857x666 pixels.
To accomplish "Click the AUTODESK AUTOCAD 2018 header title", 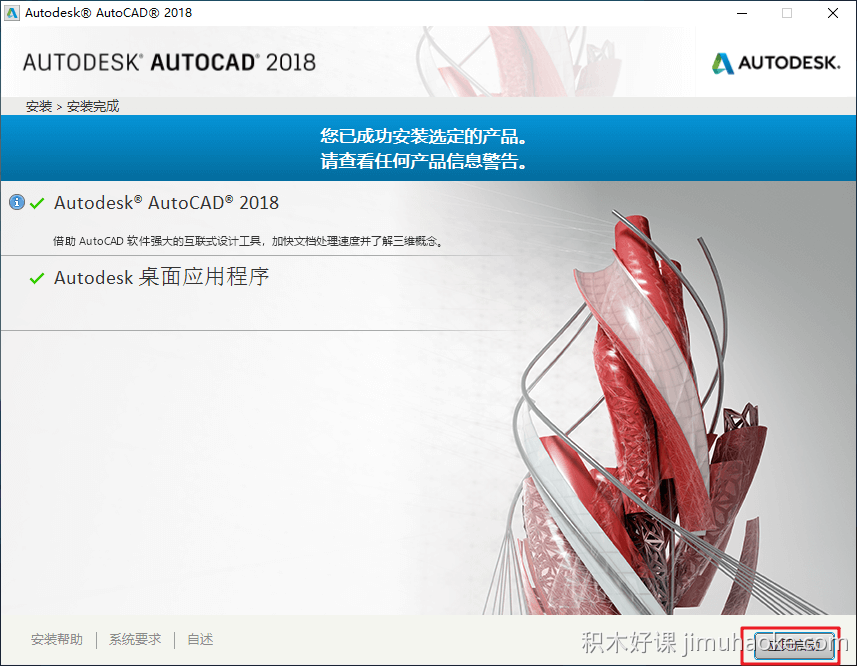I will pyautogui.click(x=169, y=62).
